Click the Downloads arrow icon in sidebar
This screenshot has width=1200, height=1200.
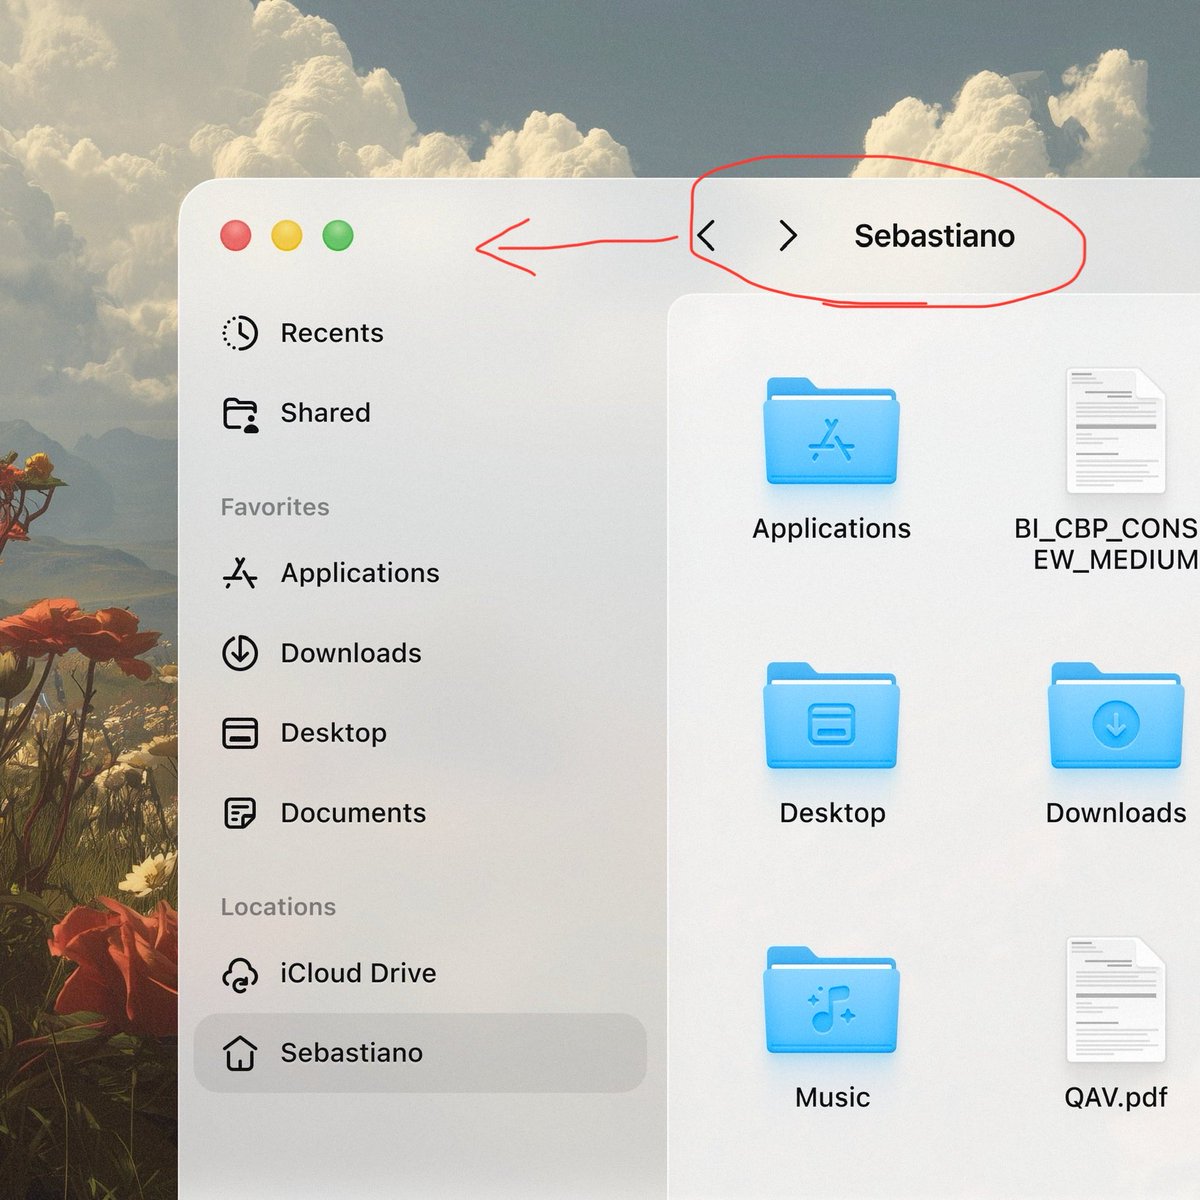point(240,653)
